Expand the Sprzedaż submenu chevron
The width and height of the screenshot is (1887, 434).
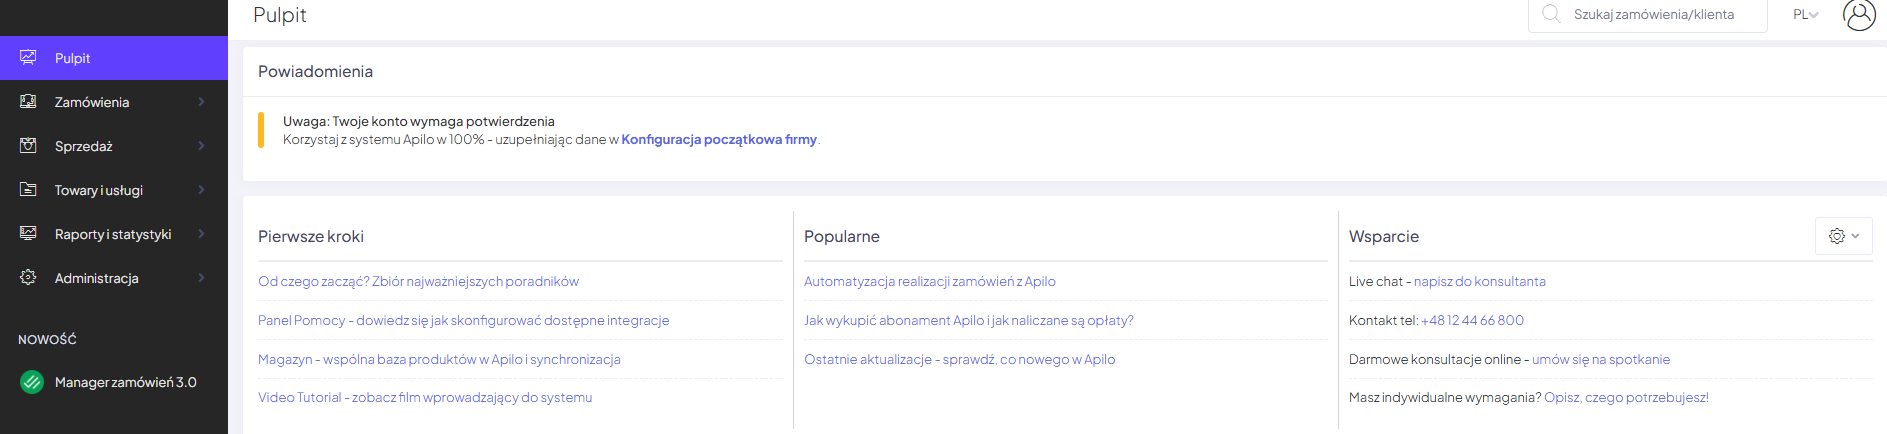[201, 146]
